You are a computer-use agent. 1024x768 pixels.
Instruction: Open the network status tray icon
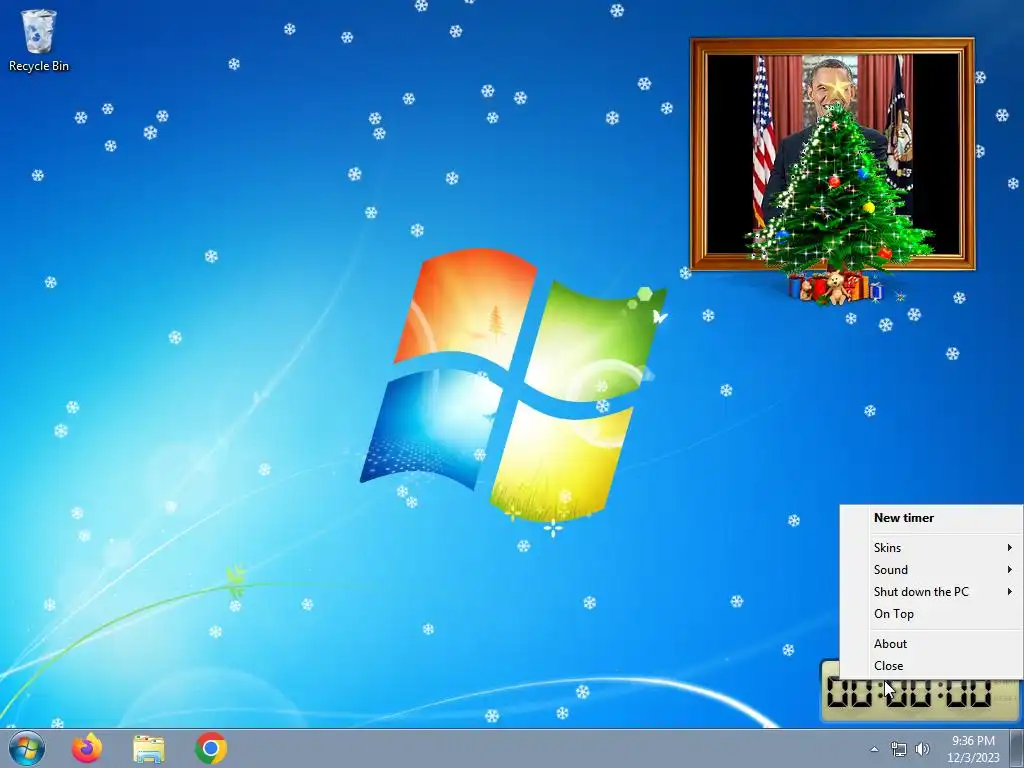point(899,749)
